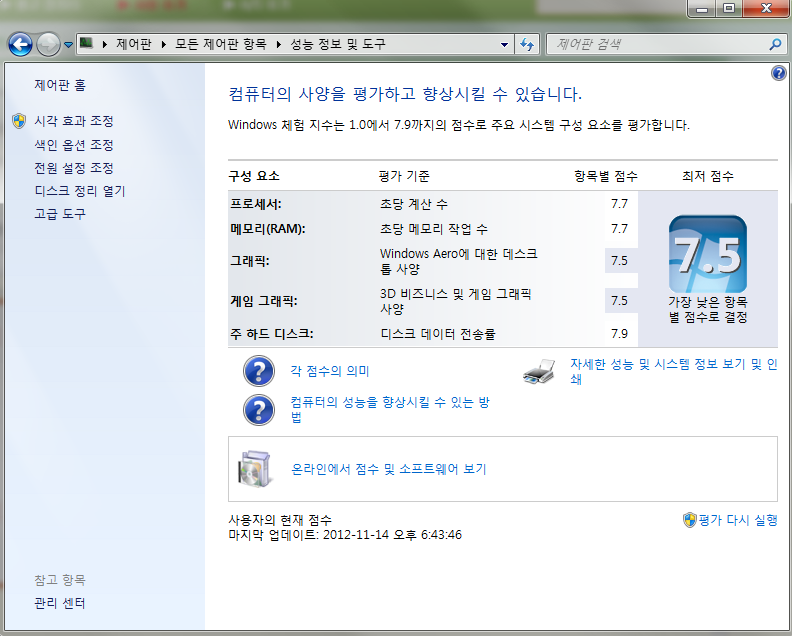Open 디스크 정리 열기 link

point(80,191)
